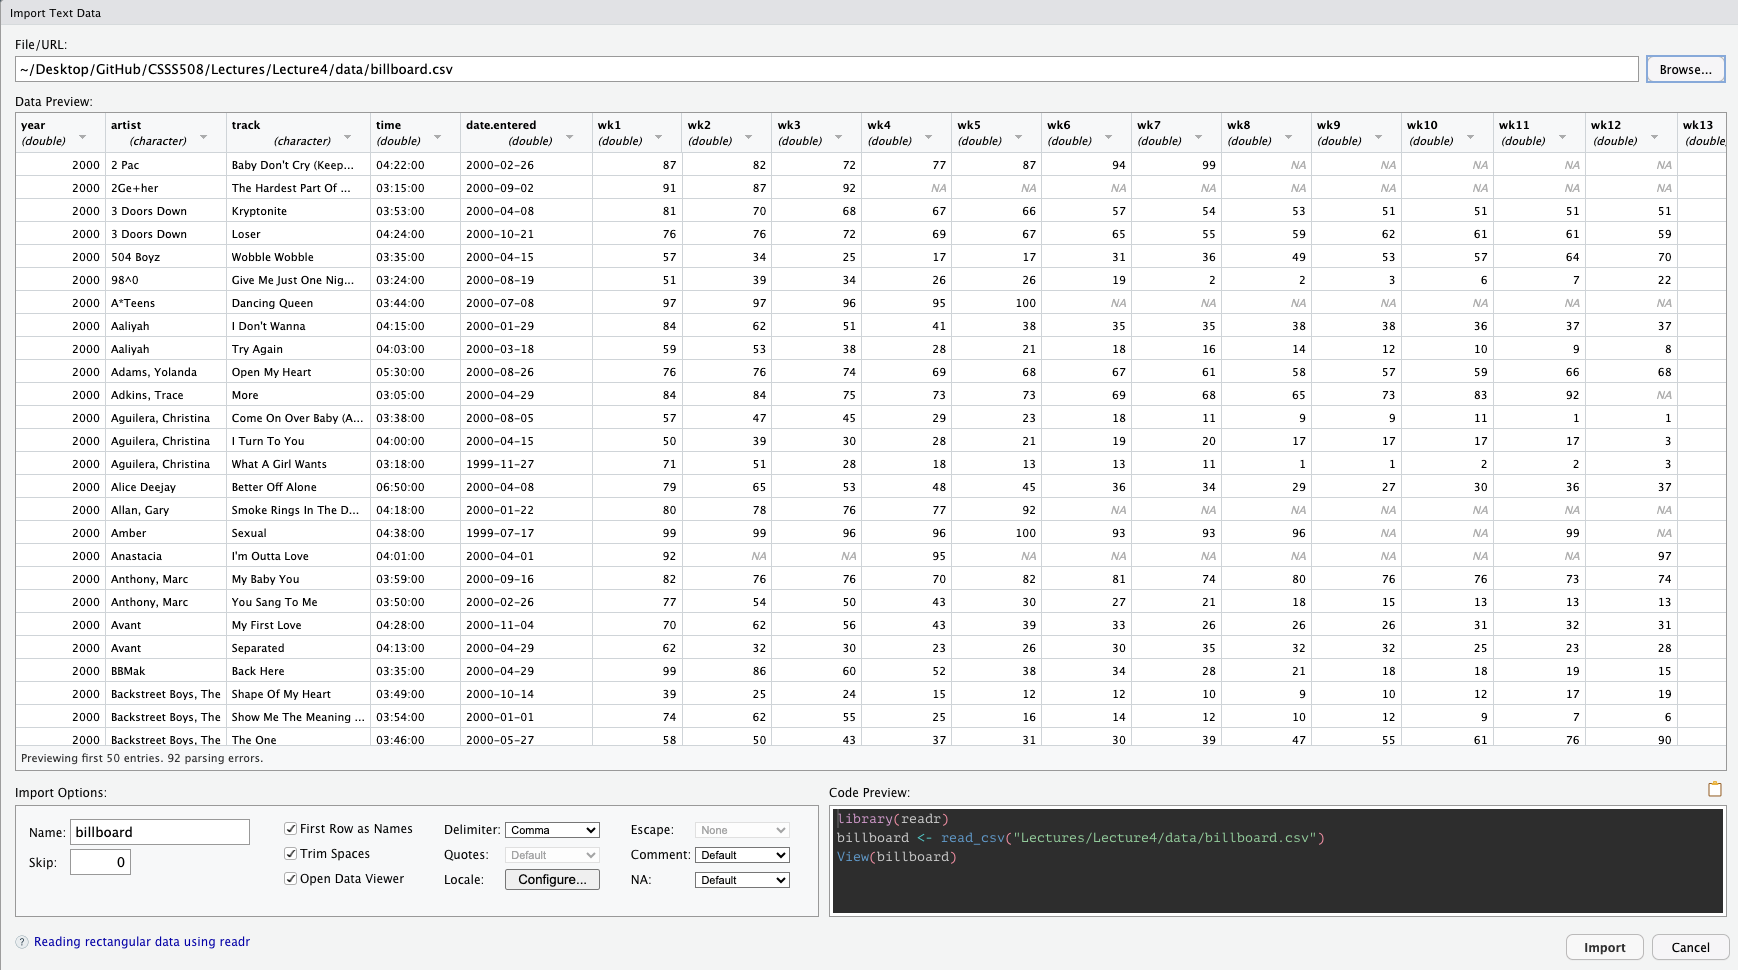Cancel the import dialog
The image size is (1738, 970).
[x=1690, y=946]
